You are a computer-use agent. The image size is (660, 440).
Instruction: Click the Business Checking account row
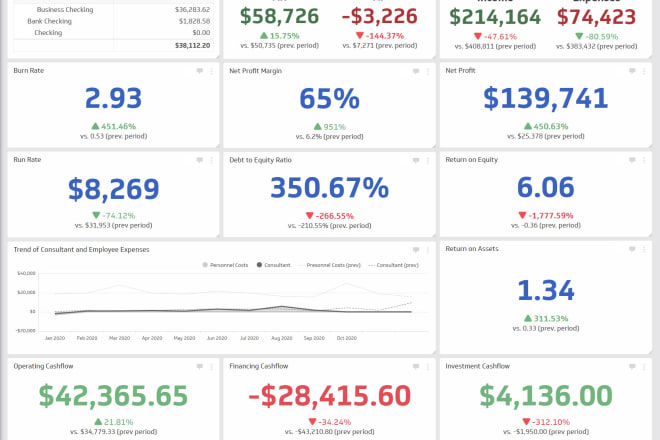click(x=113, y=9)
